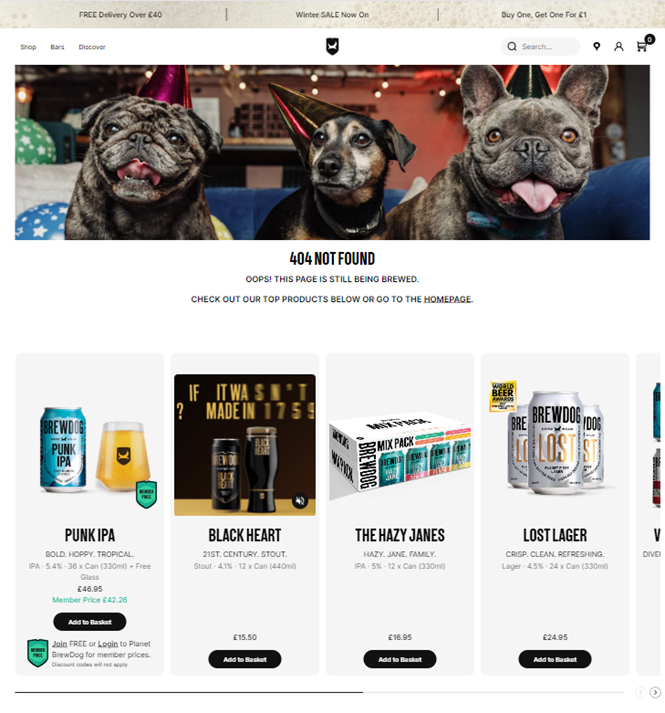
Task: Add Punk IPA to basket
Action: pos(90,622)
